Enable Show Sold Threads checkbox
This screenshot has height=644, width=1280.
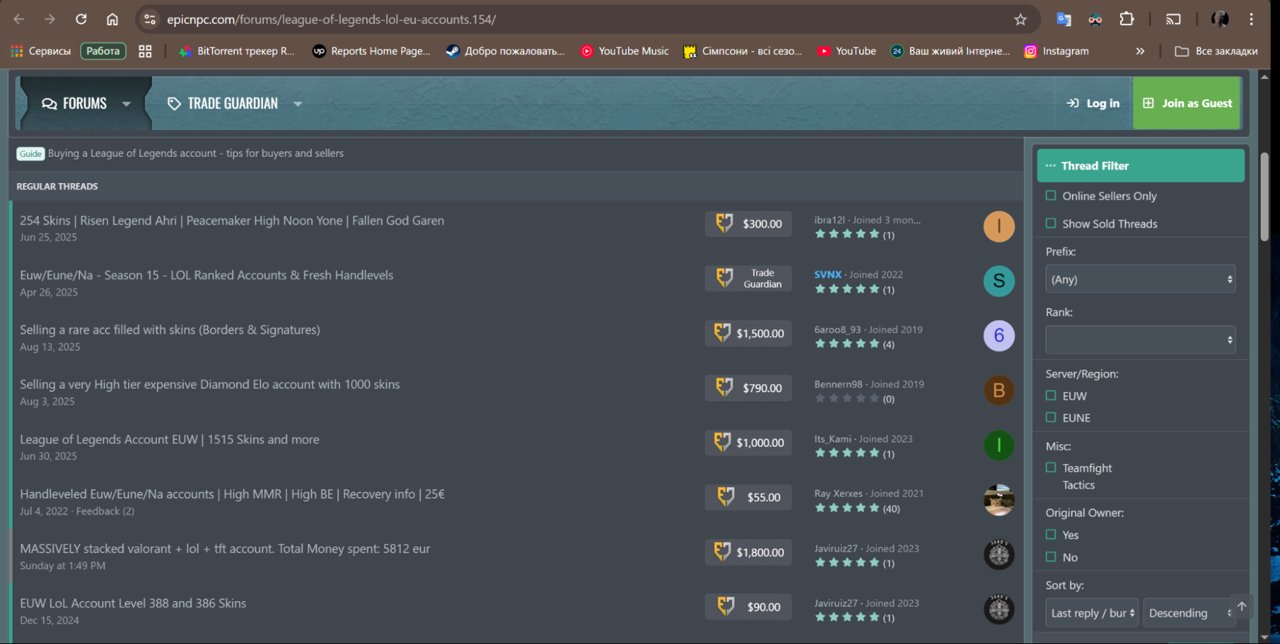coord(1050,223)
